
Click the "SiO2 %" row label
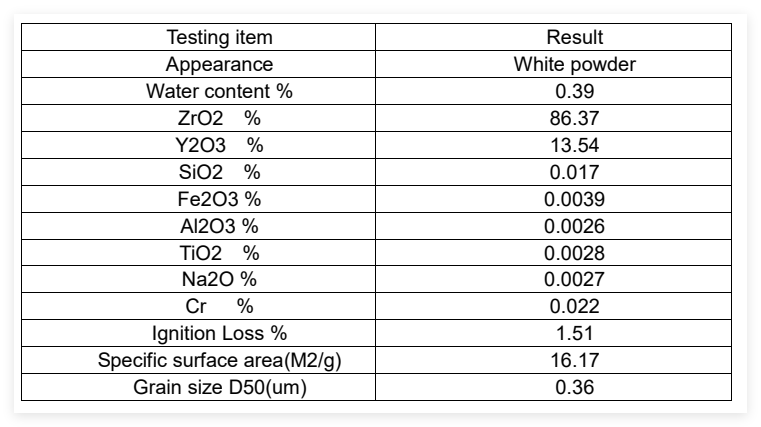point(219,172)
